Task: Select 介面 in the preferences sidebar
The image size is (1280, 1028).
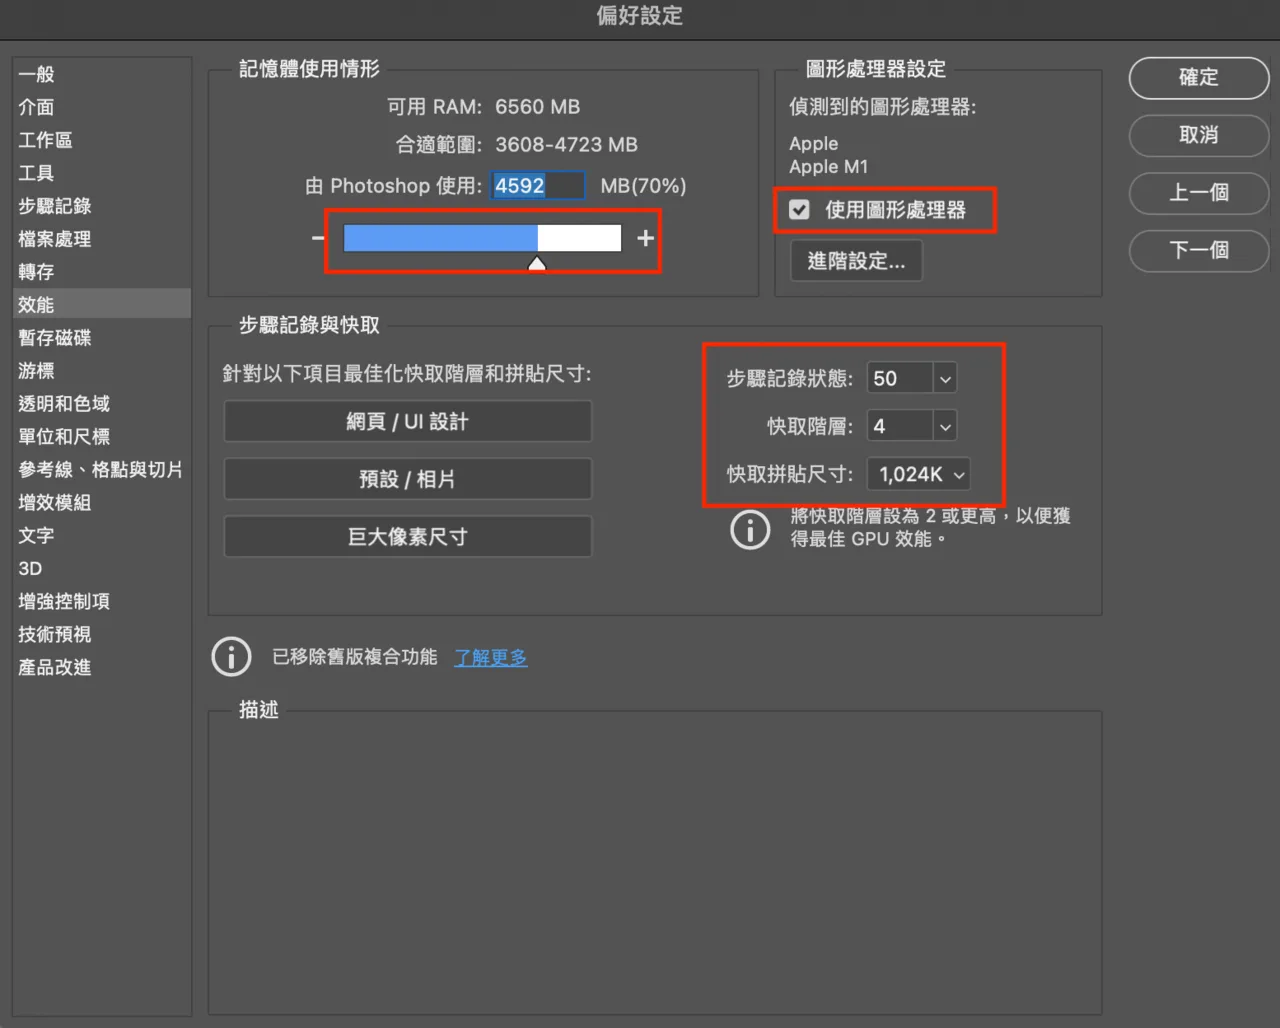Action: point(101,107)
